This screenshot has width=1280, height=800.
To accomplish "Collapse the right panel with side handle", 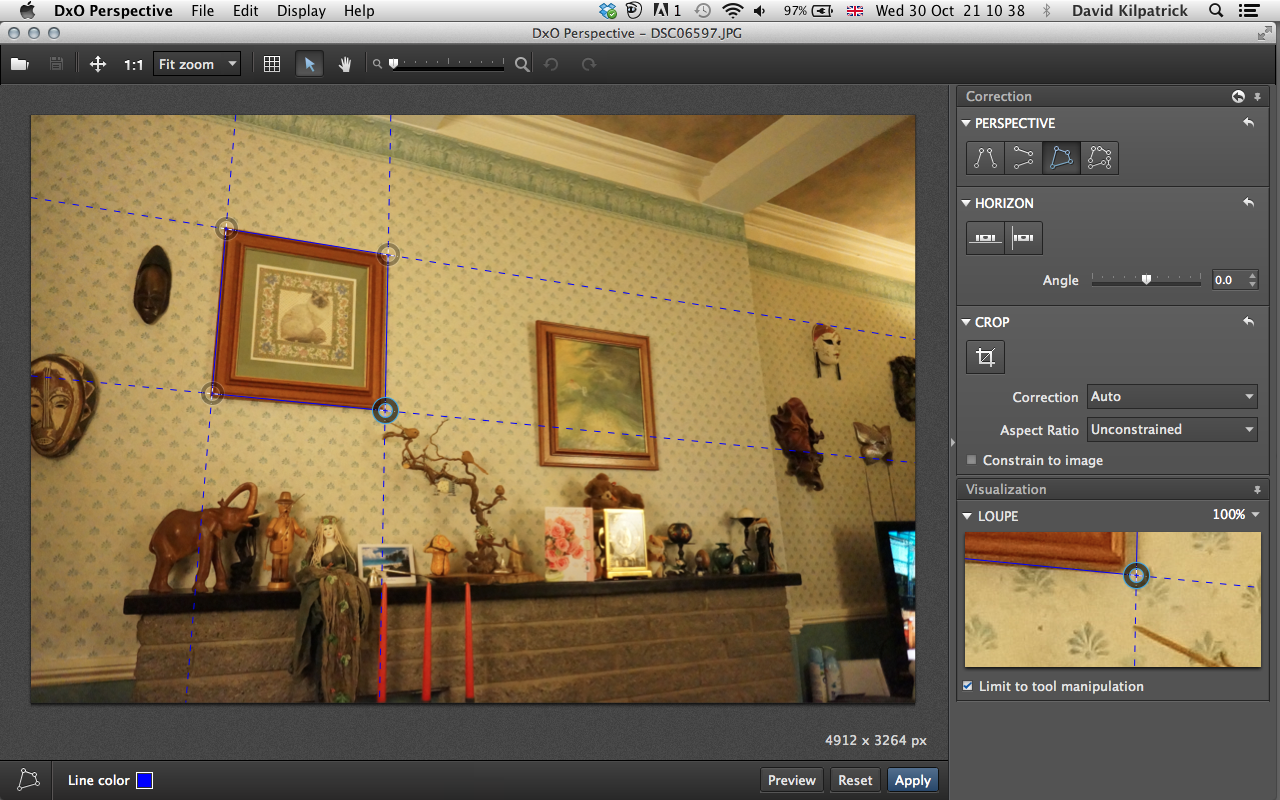I will coord(952,442).
